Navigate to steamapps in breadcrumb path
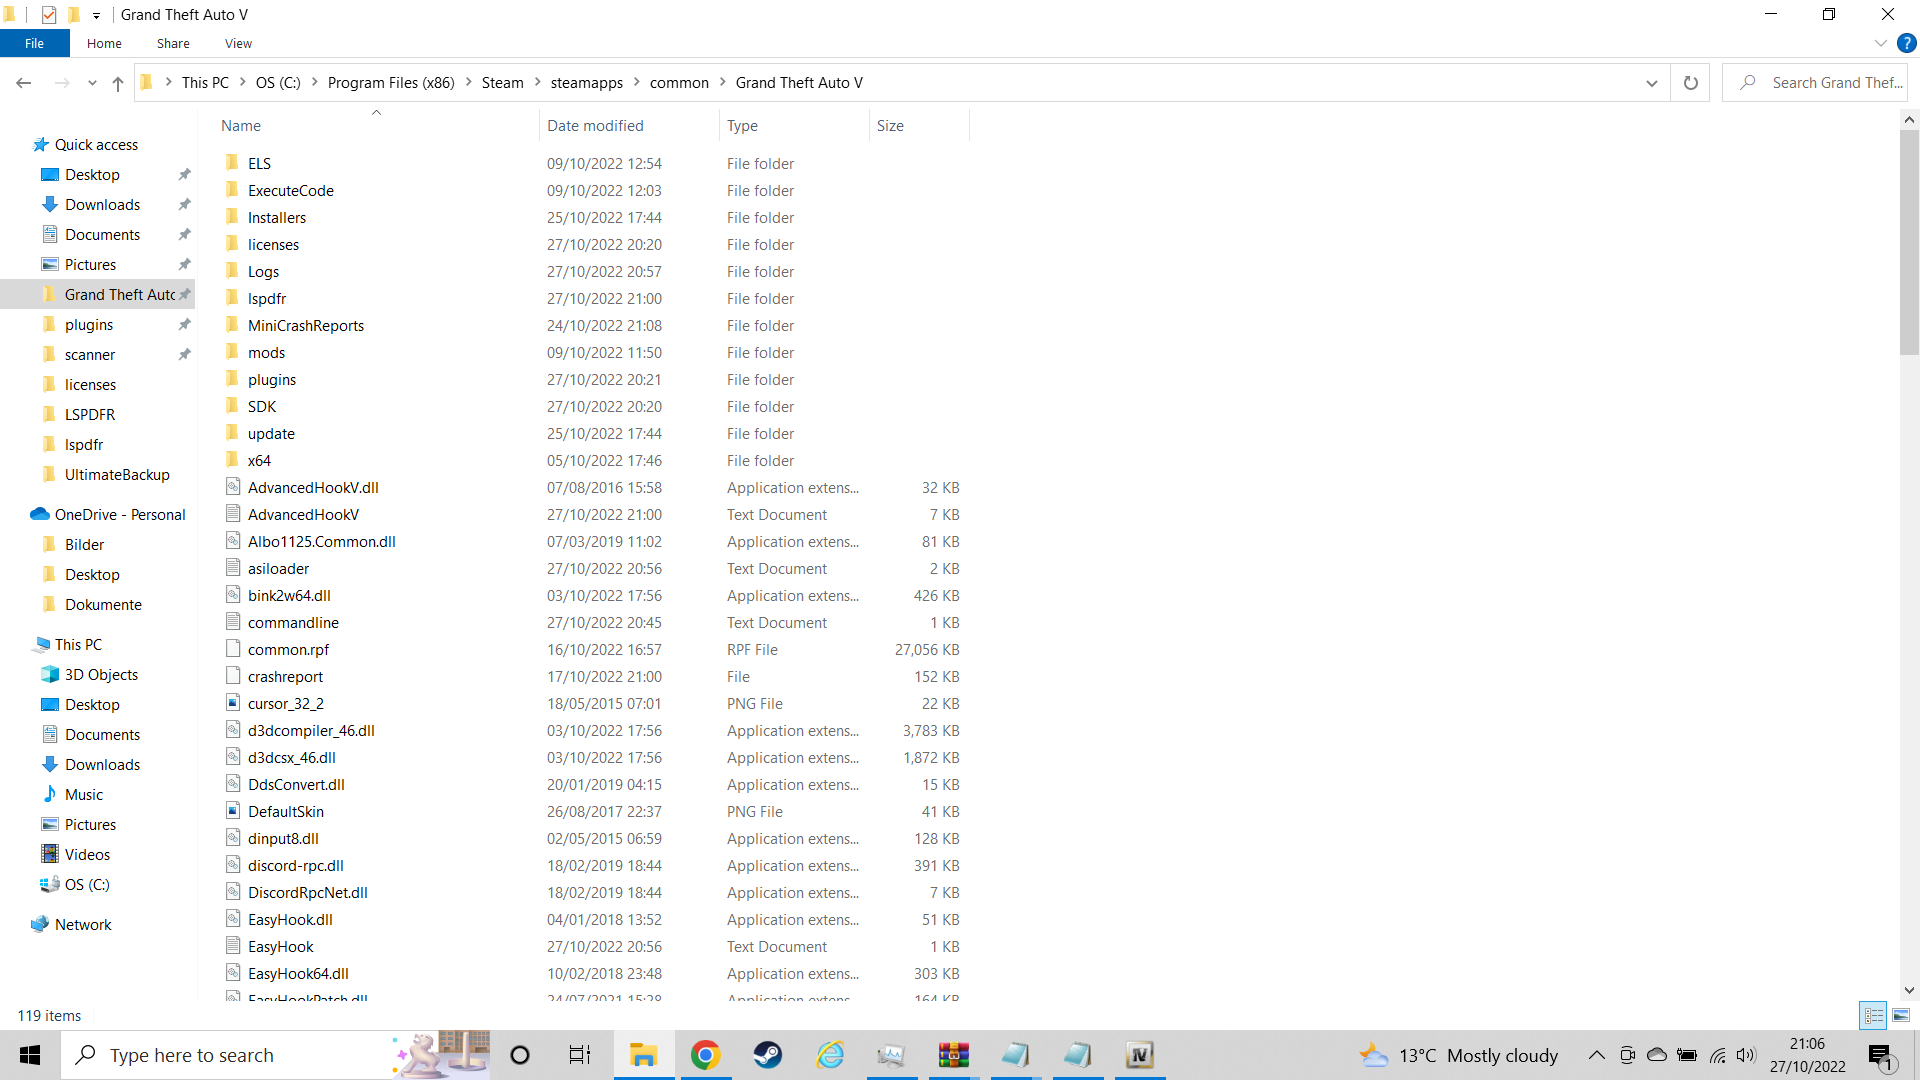 pyautogui.click(x=586, y=83)
